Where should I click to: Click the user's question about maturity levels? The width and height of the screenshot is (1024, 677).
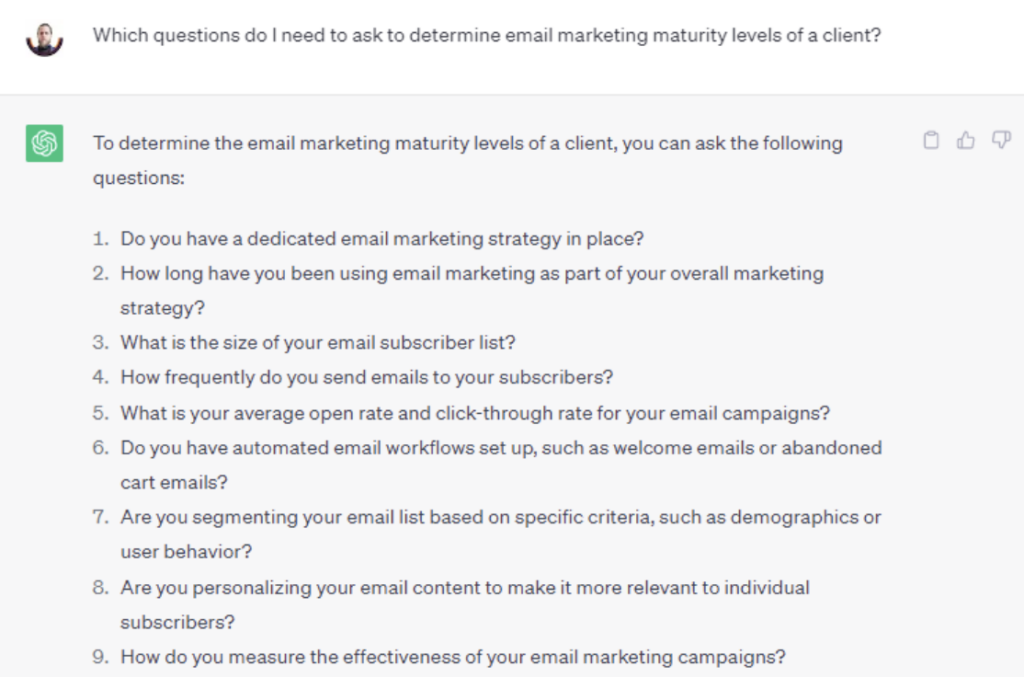point(486,35)
